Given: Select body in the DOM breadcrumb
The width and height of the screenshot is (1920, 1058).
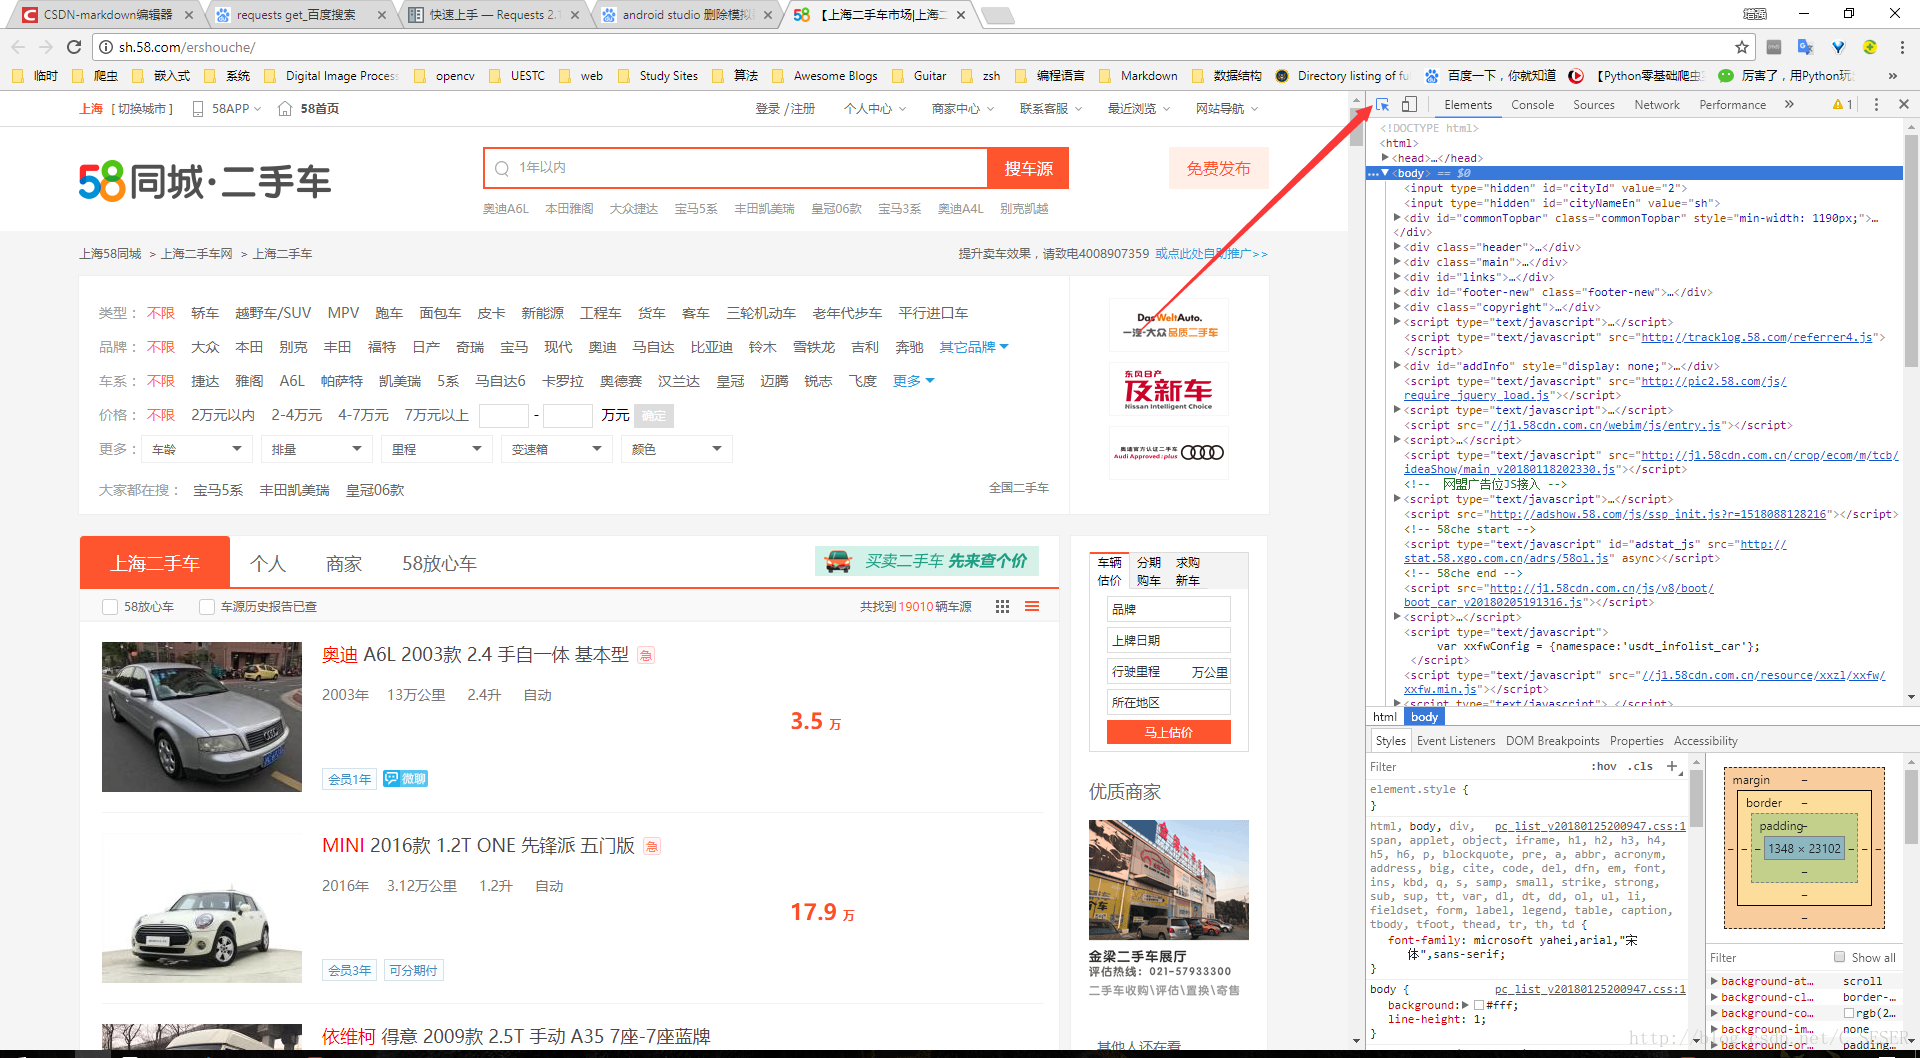Looking at the screenshot, I should (1424, 717).
